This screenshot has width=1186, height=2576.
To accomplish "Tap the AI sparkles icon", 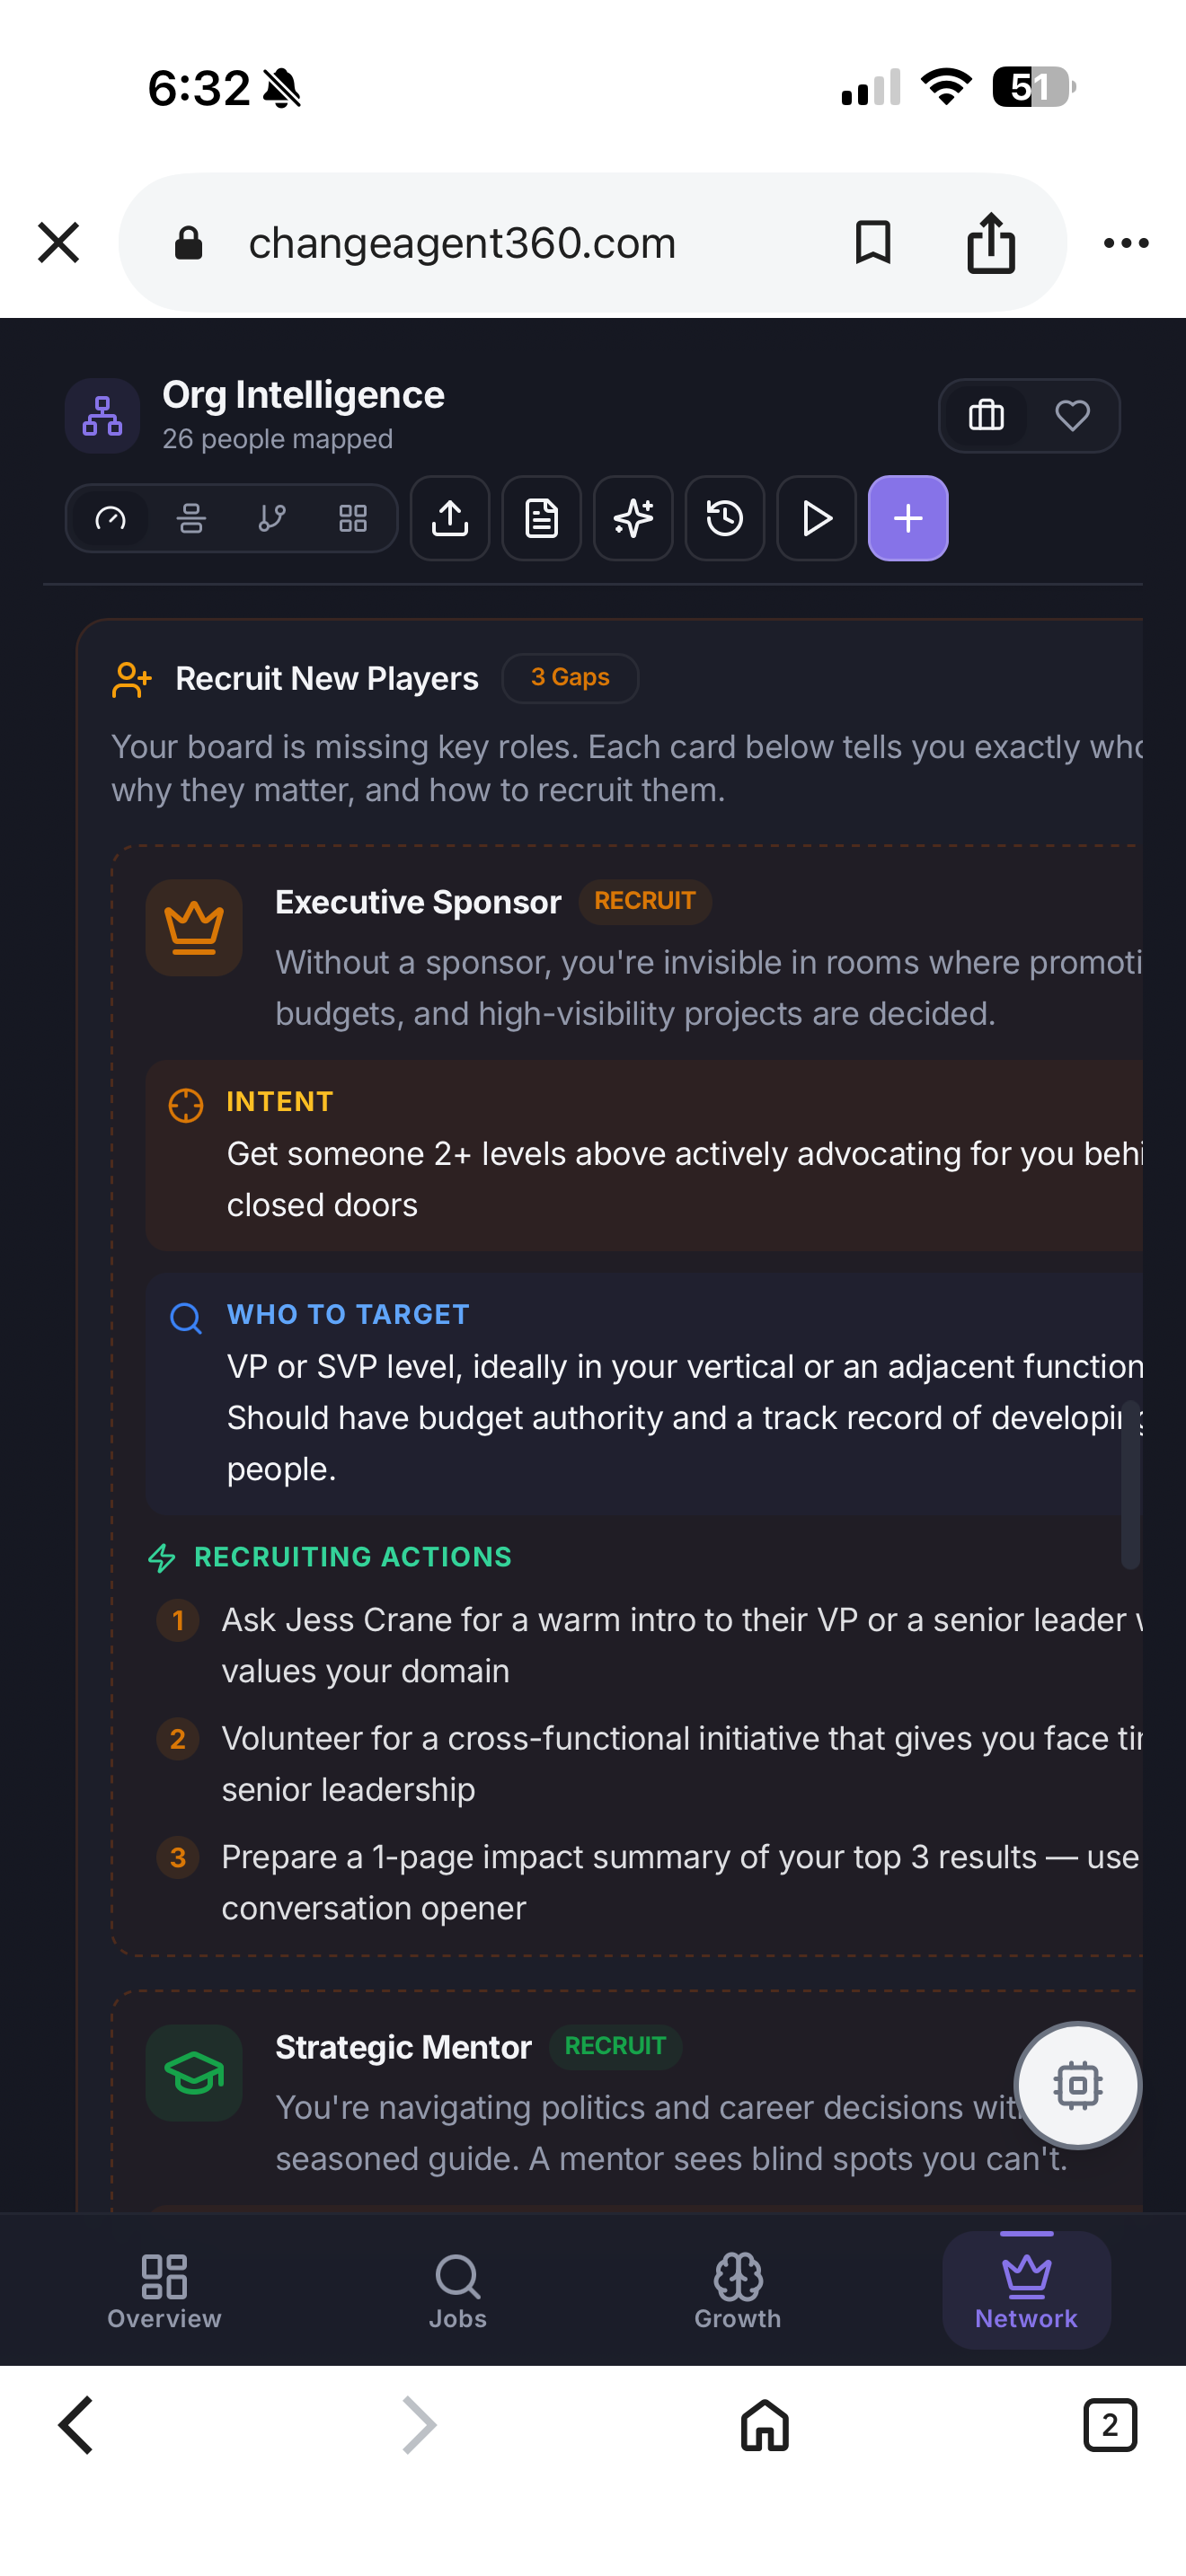I will pos(633,518).
